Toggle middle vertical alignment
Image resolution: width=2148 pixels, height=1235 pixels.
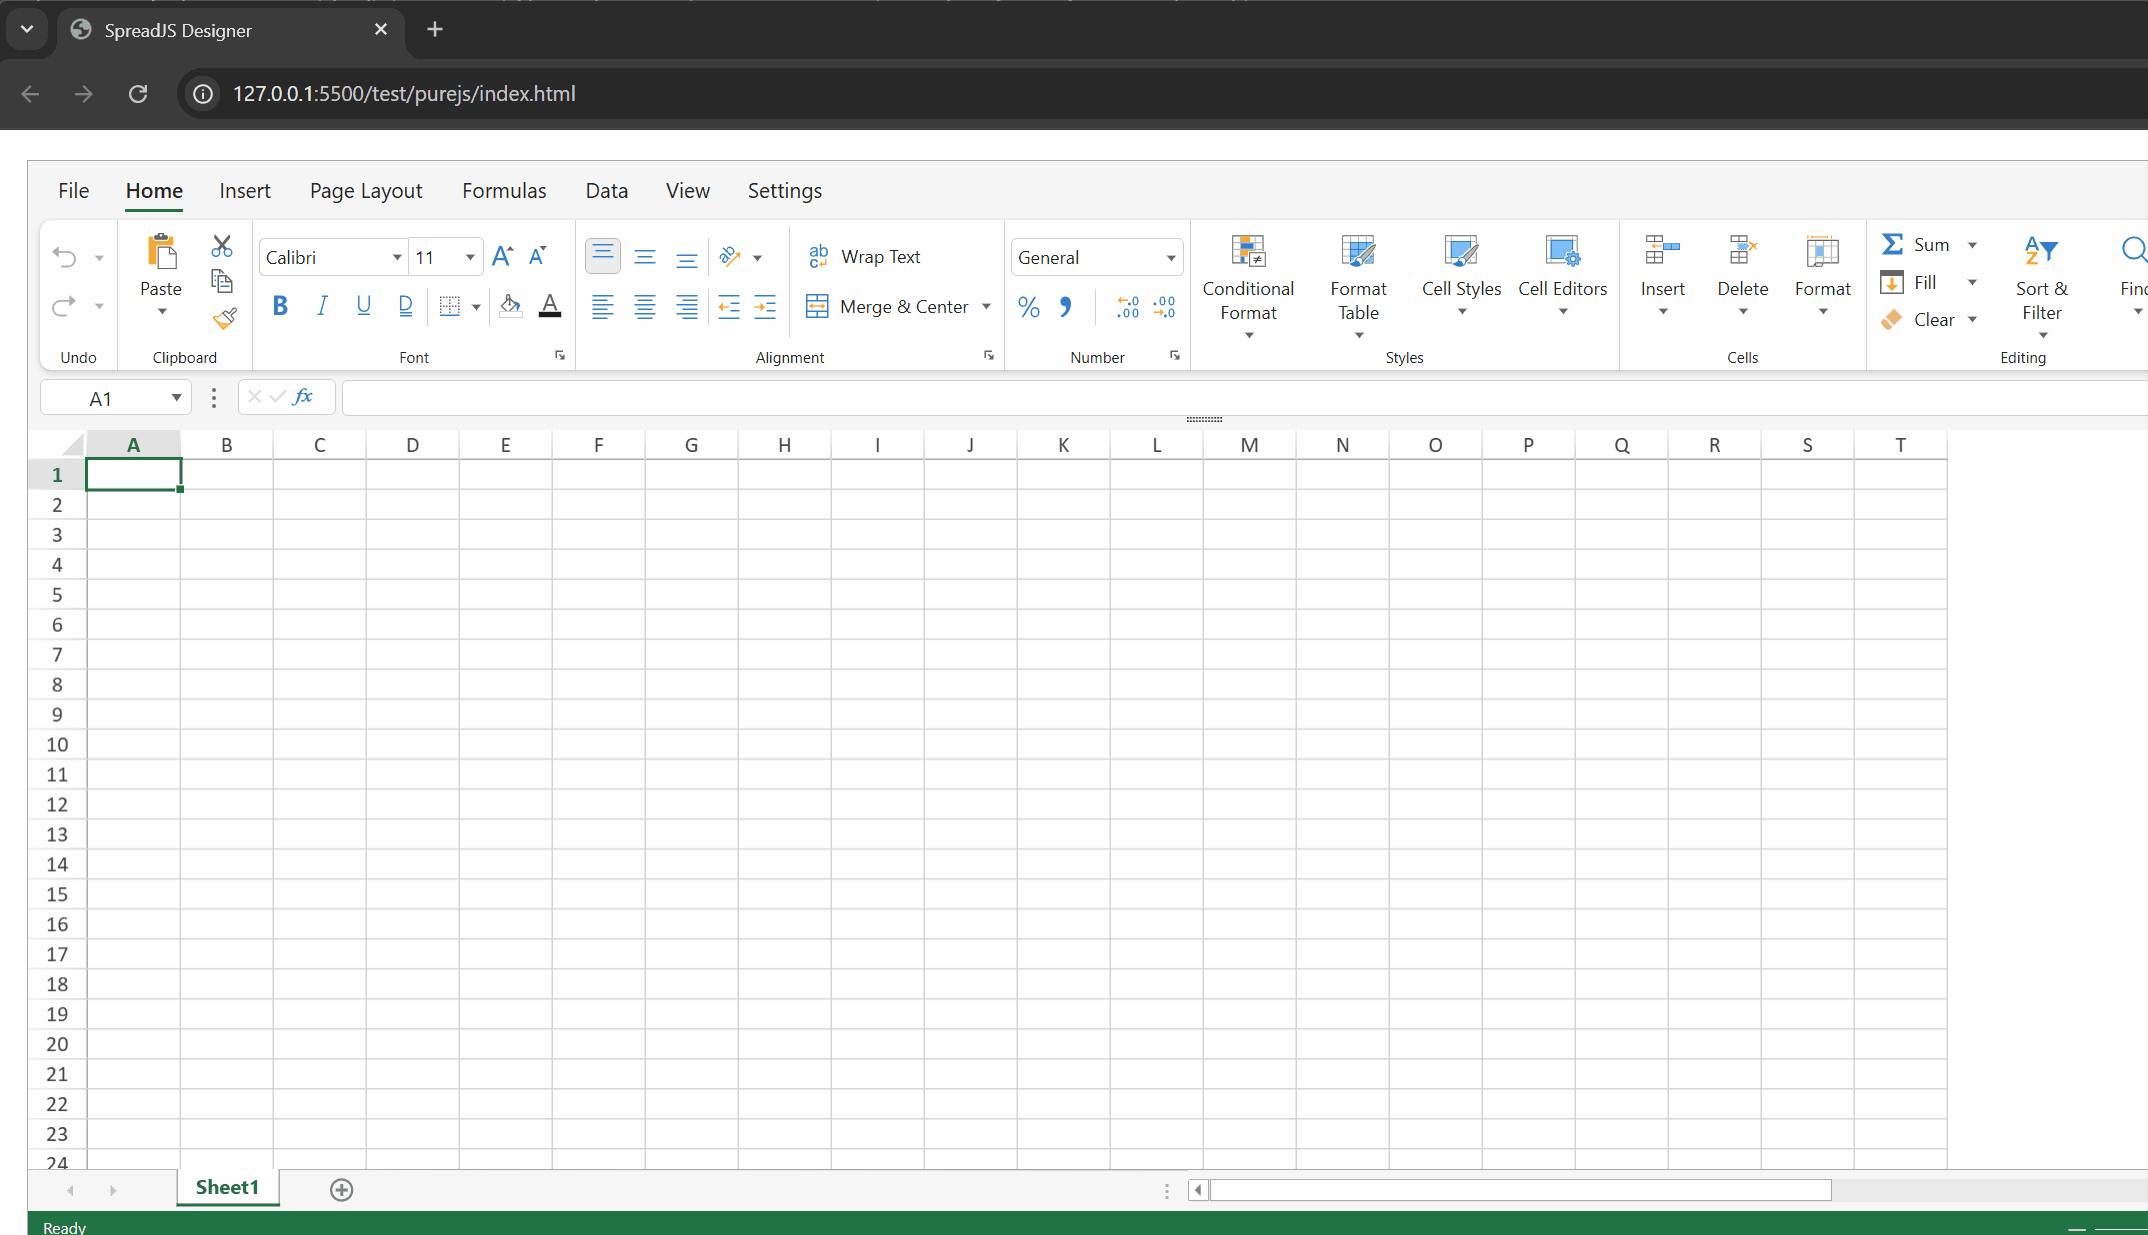pos(645,257)
